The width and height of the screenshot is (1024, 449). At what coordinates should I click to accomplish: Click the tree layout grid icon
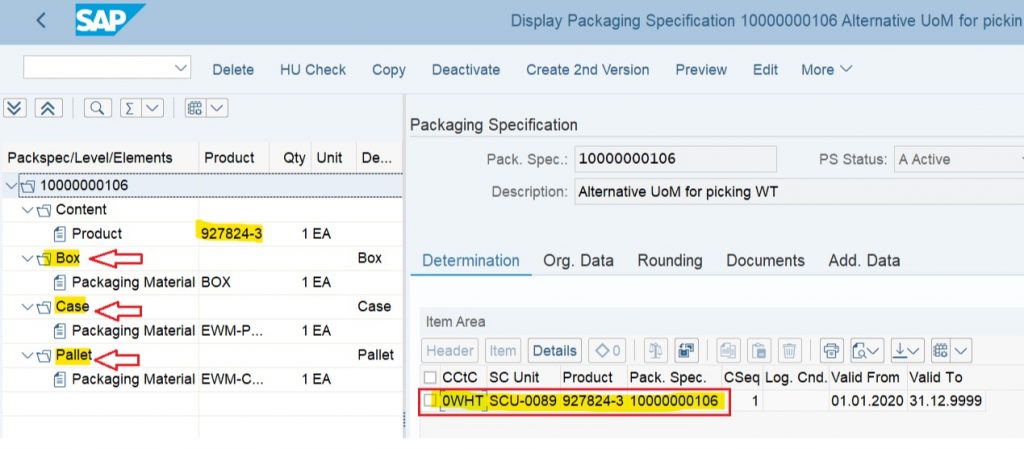click(x=195, y=108)
